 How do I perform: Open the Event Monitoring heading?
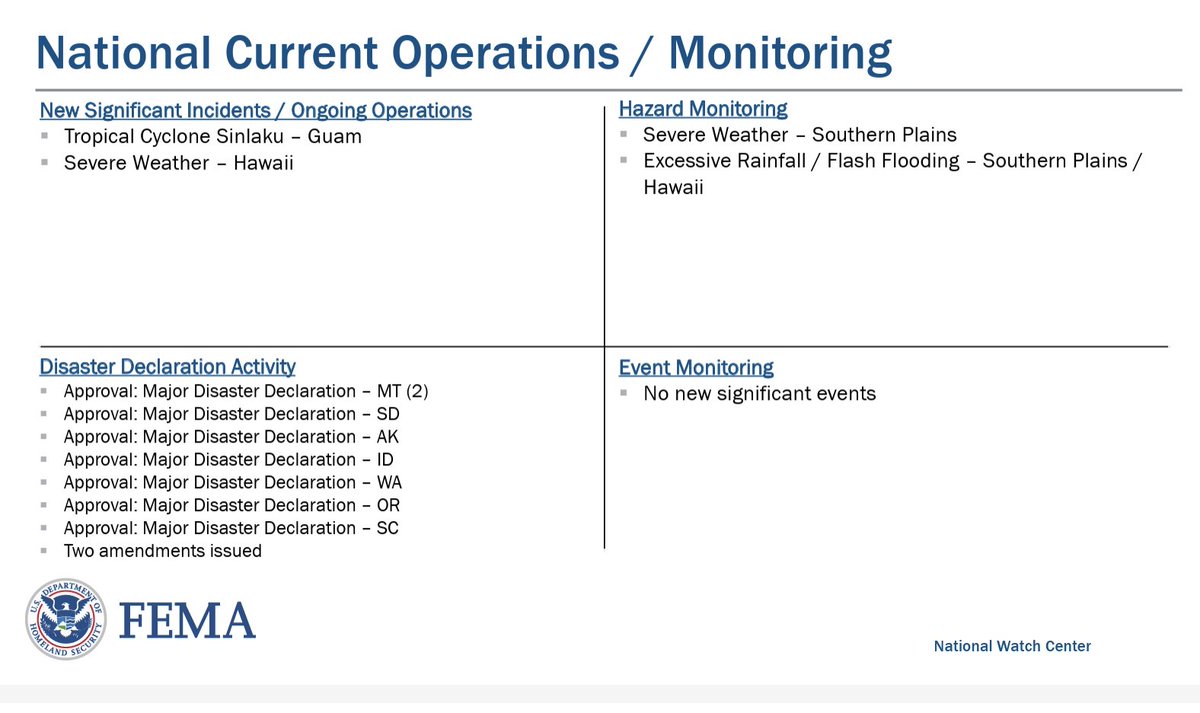696,368
